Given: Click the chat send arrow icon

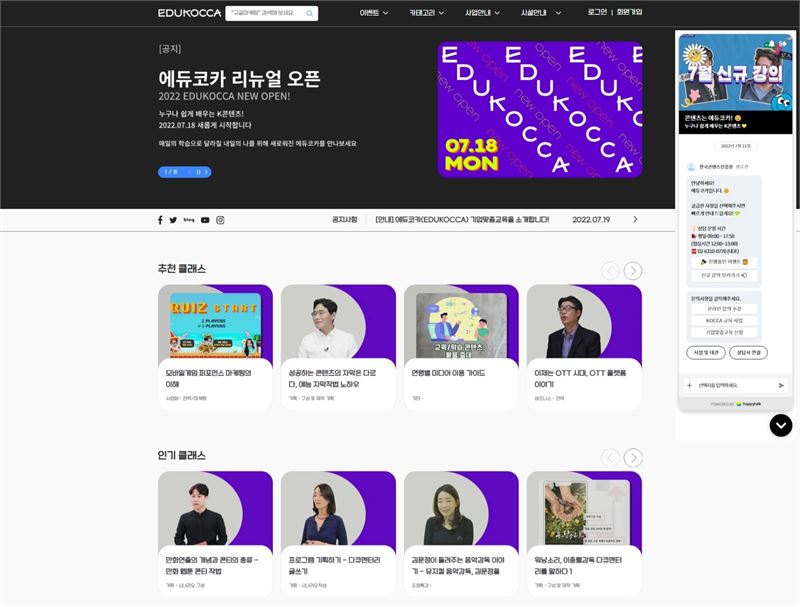Looking at the screenshot, I should pos(781,385).
